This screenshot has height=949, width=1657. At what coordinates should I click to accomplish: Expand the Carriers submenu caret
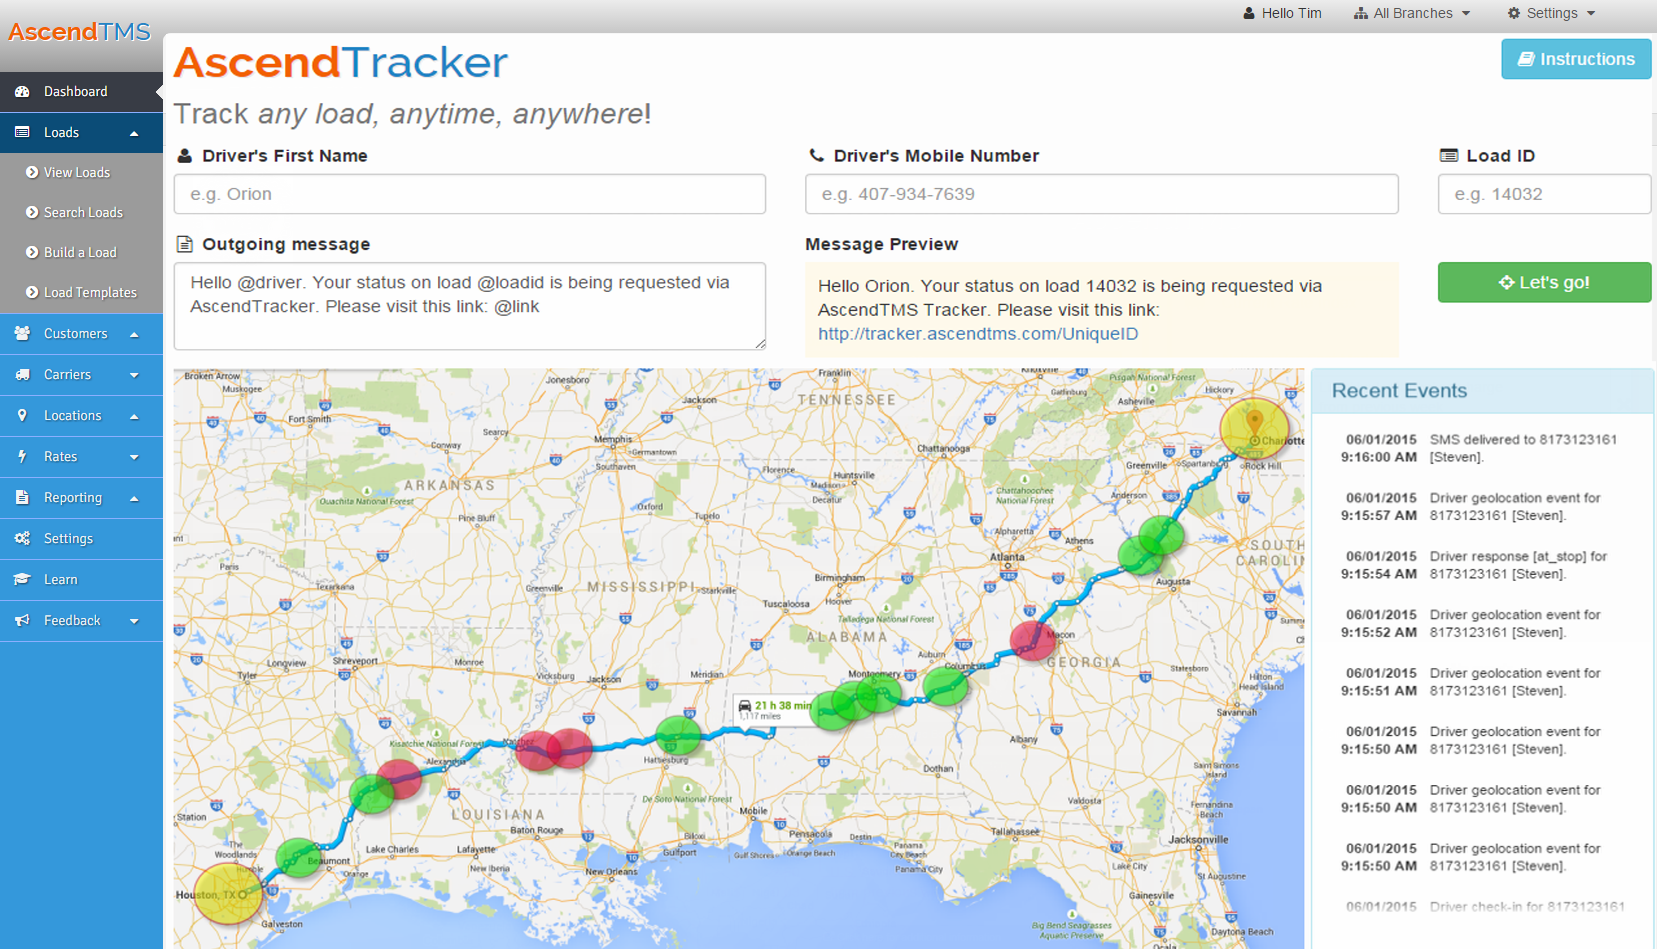134,375
